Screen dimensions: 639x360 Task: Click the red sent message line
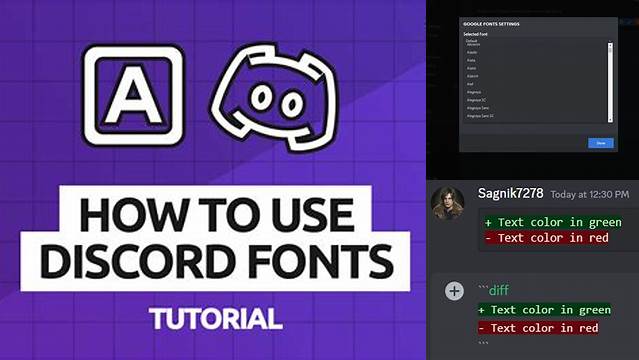[x=546, y=238]
